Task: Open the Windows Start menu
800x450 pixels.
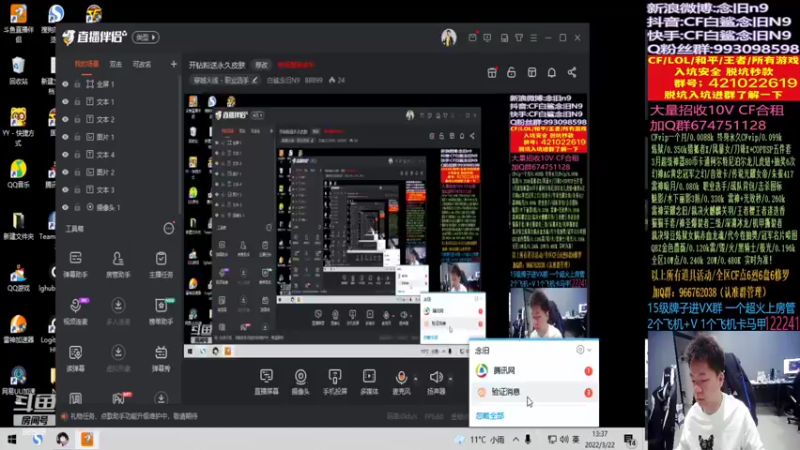Action: point(12,439)
